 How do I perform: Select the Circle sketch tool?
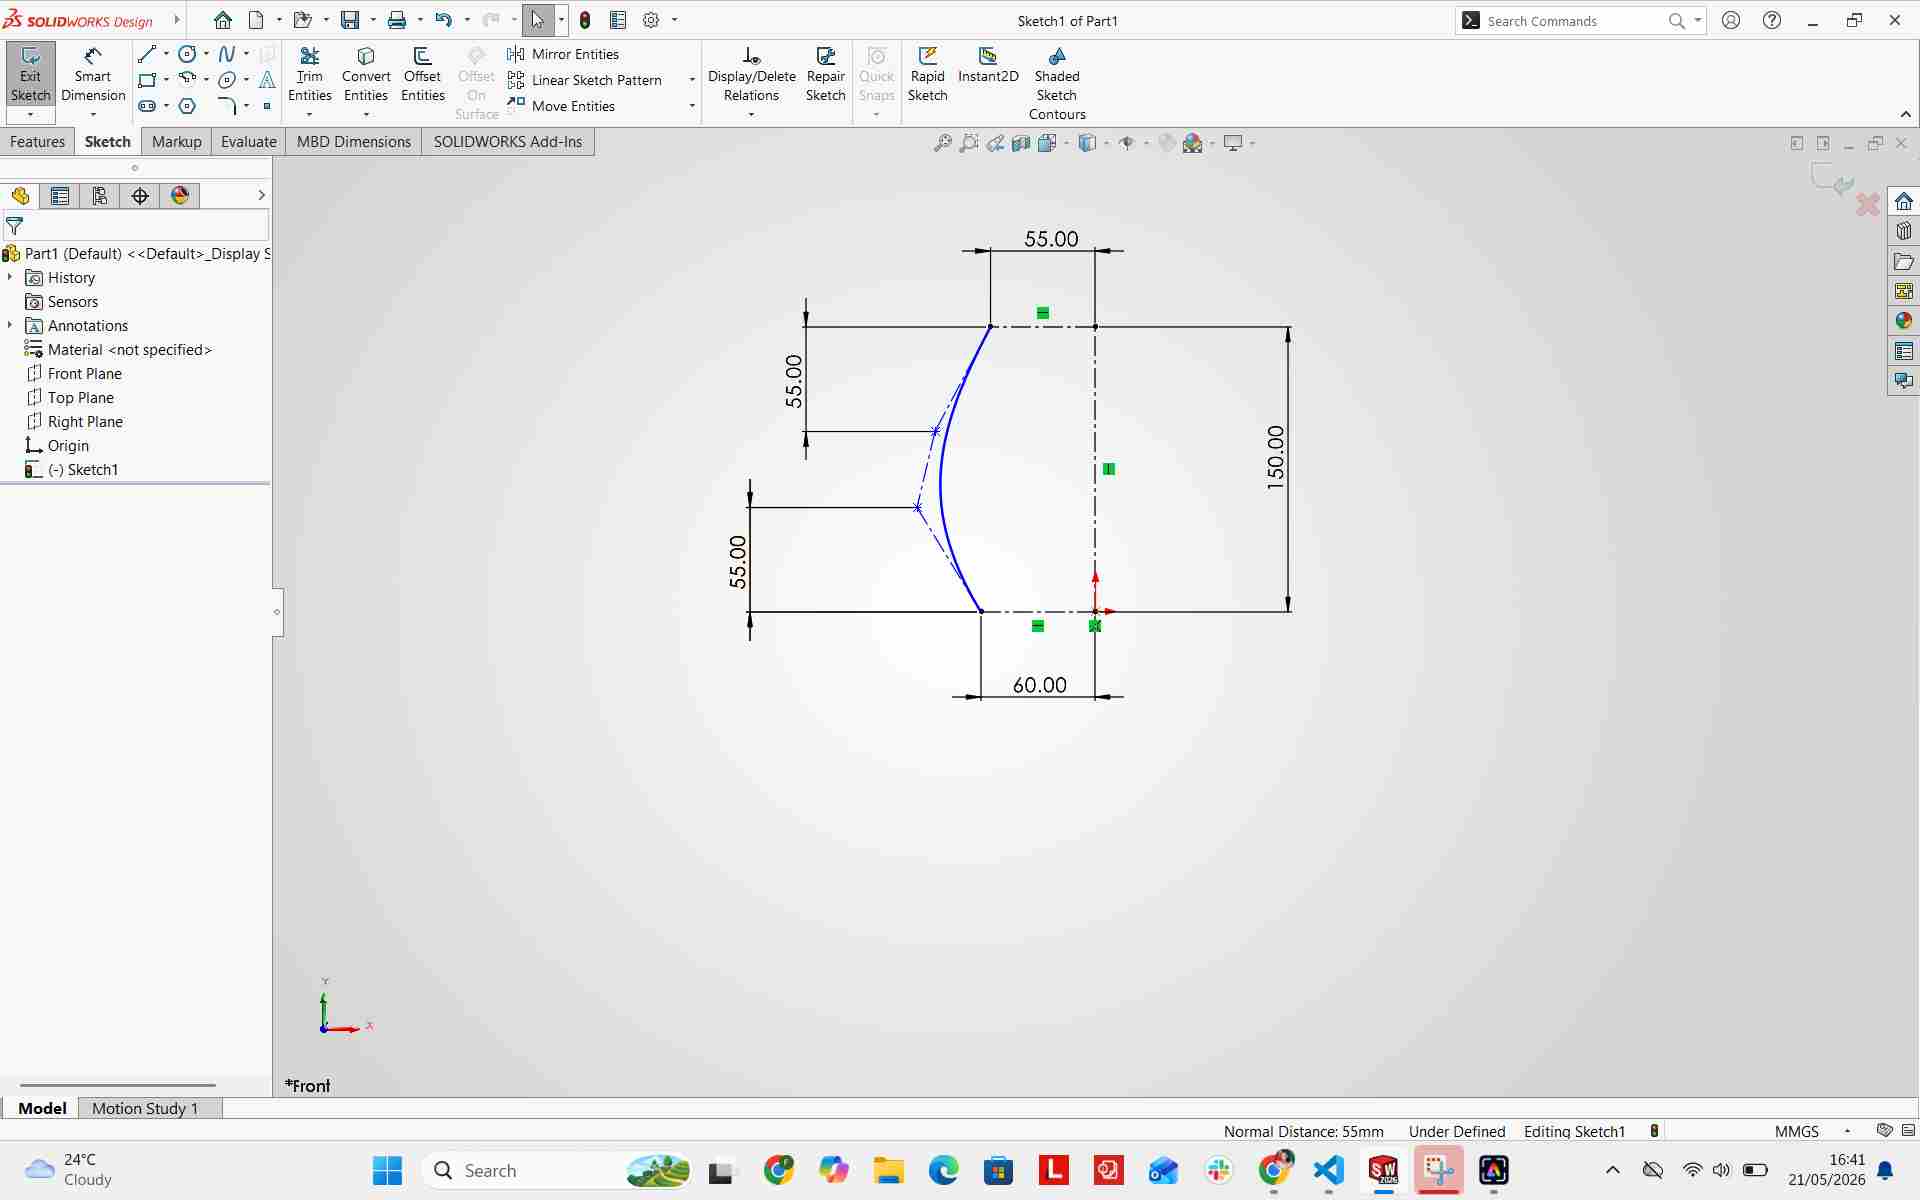[x=187, y=54]
